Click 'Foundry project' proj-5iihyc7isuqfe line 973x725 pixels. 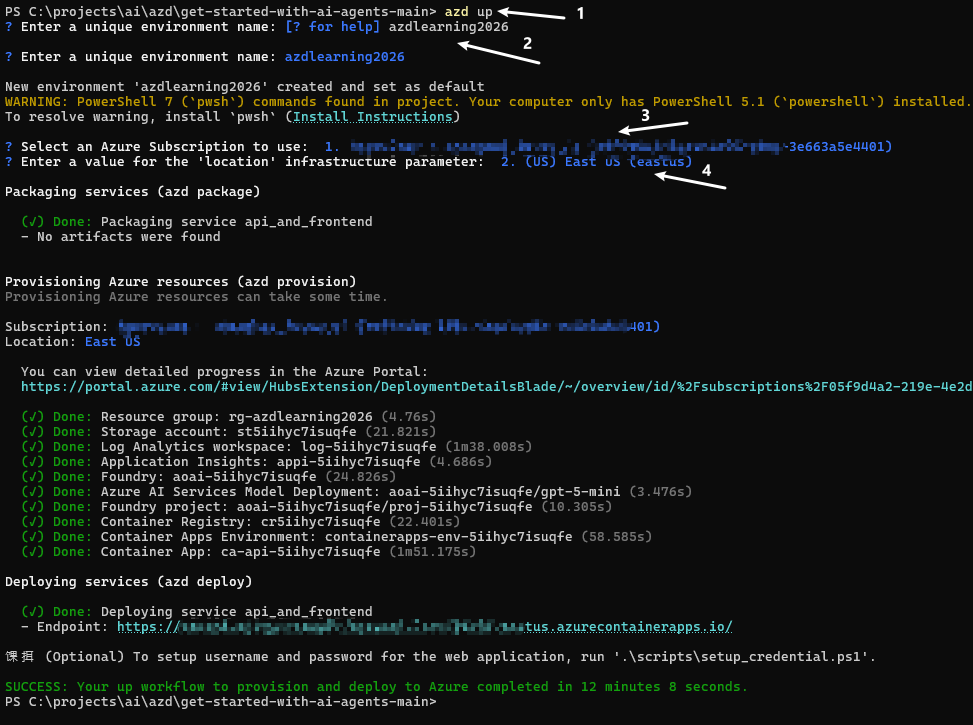(x=316, y=507)
